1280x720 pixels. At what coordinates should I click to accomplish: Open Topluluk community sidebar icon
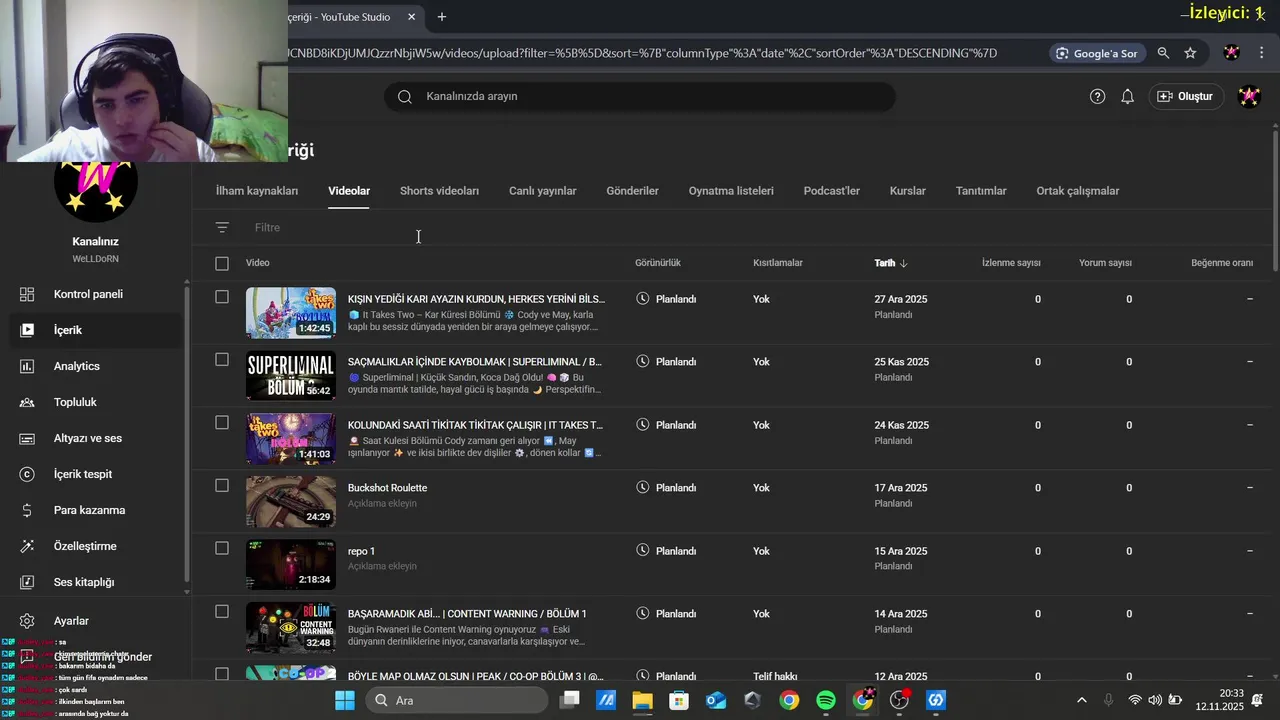27,402
